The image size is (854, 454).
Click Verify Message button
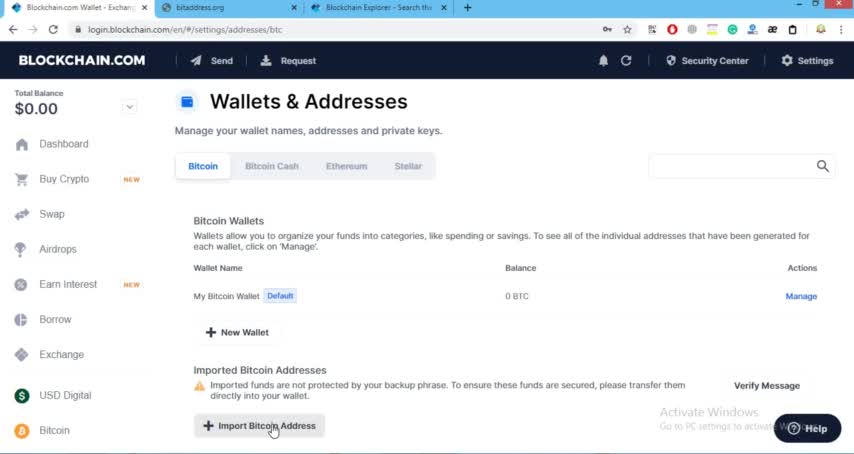(767, 386)
